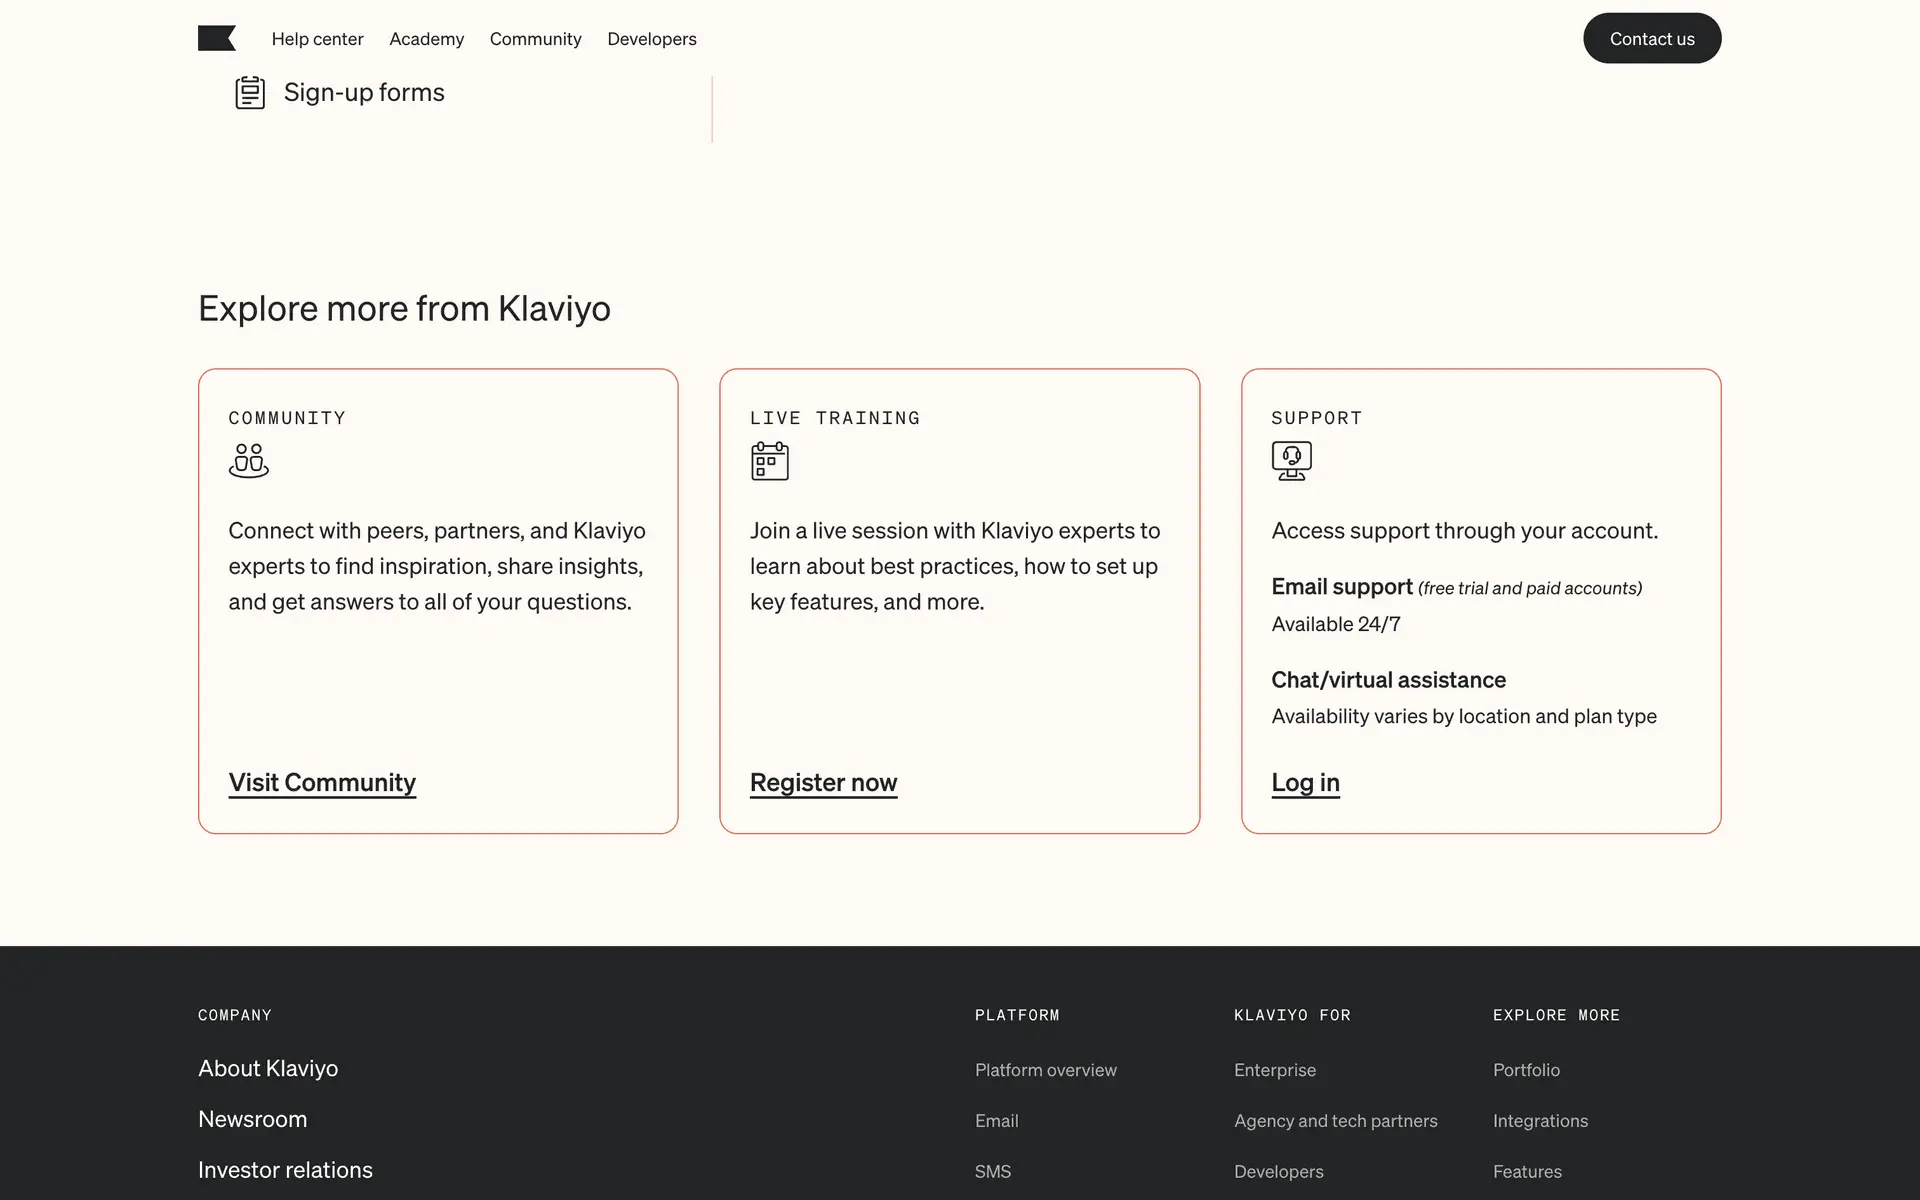The height and width of the screenshot is (1200, 1920).
Task: Open the Sign-up forms topic link
Action: (364, 92)
